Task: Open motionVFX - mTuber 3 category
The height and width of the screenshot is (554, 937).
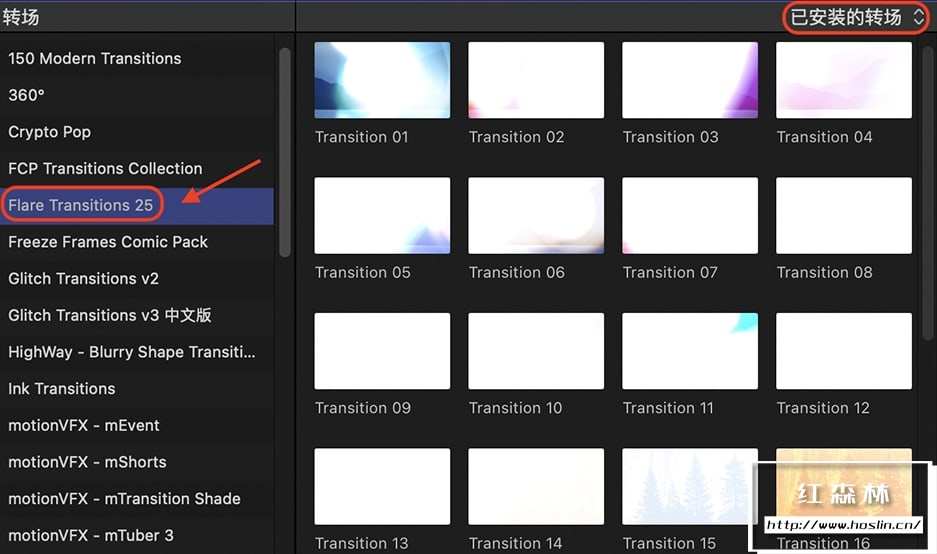Action: click(137, 535)
